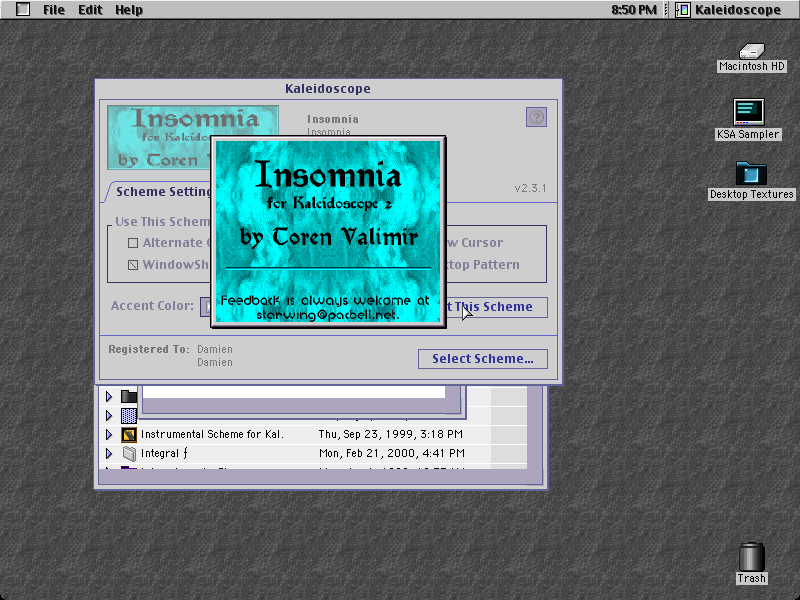The height and width of the screenshot is (600, 800).
Task: Open the Macintosh HD drive icon
Action: 752,51
